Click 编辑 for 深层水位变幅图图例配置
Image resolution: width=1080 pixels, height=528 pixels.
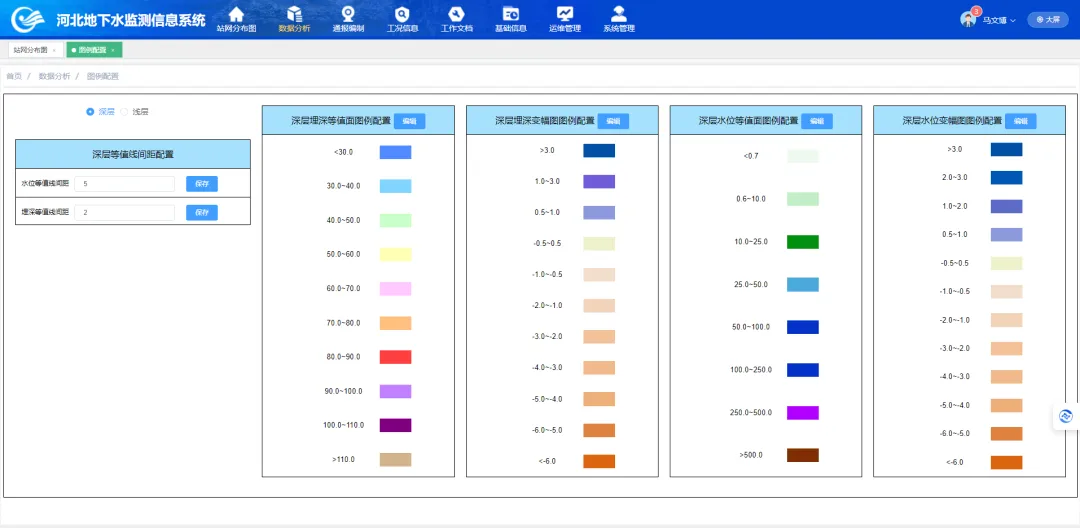(x=1020, y=121)
